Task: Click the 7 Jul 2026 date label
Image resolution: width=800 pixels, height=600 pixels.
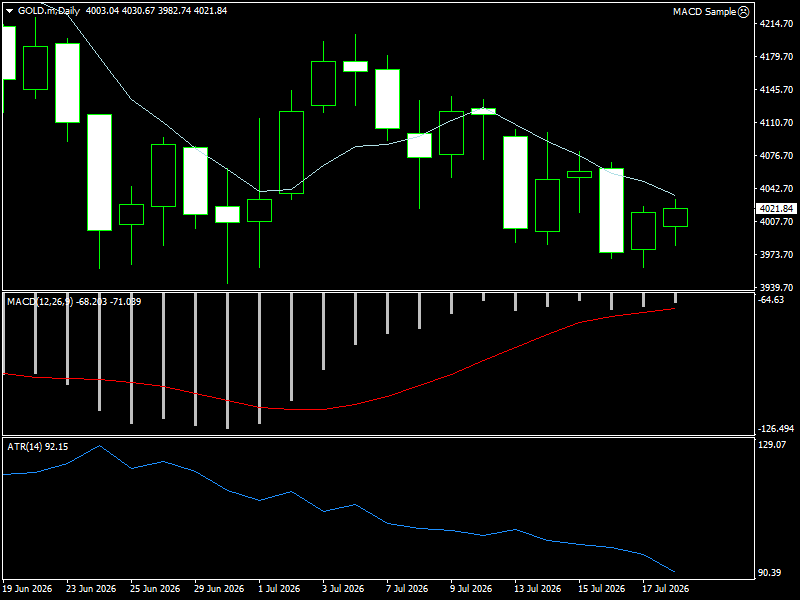Action: point(407,589)
